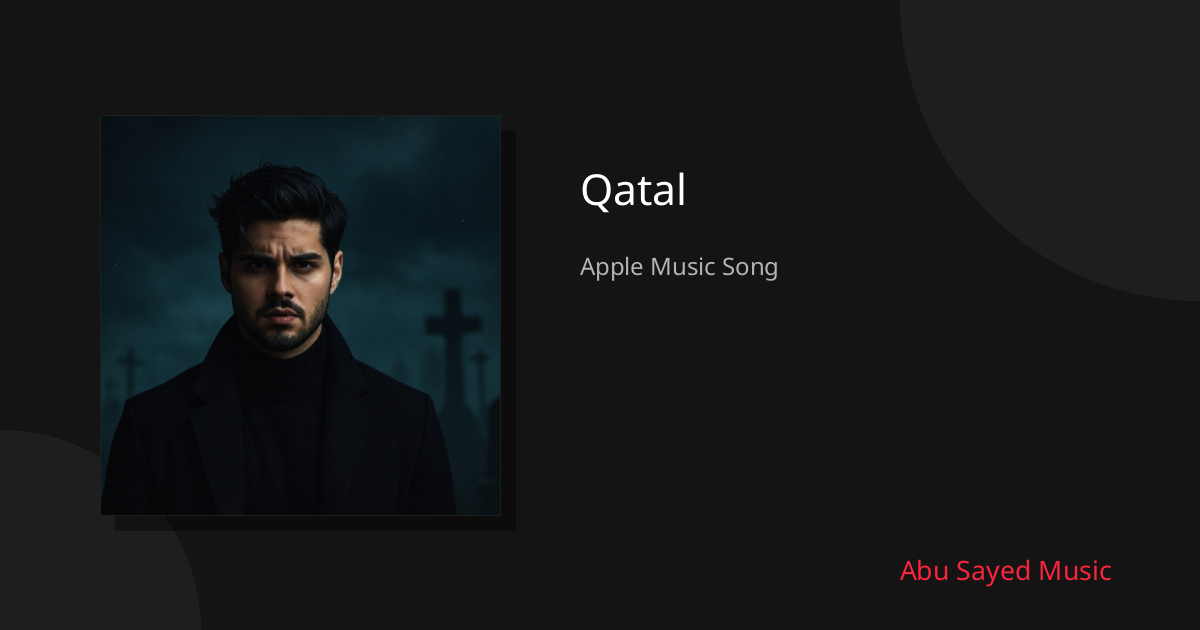The image size is (1200, 630).
Task: Click the word Apple in the subtitle
Action: tap(611, 268)
